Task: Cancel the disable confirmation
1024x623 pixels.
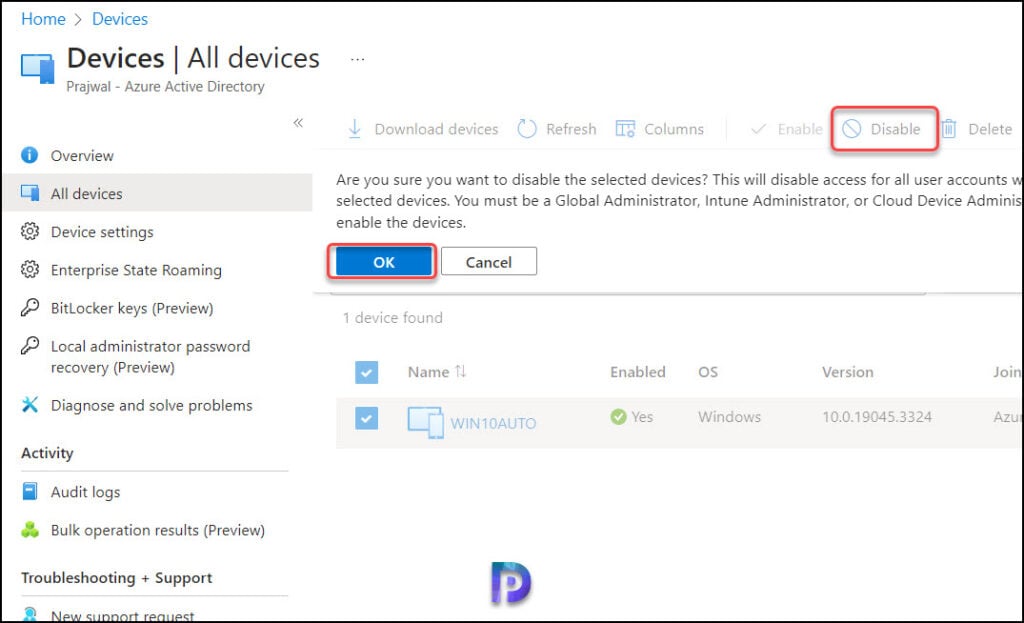Action: 488,262
